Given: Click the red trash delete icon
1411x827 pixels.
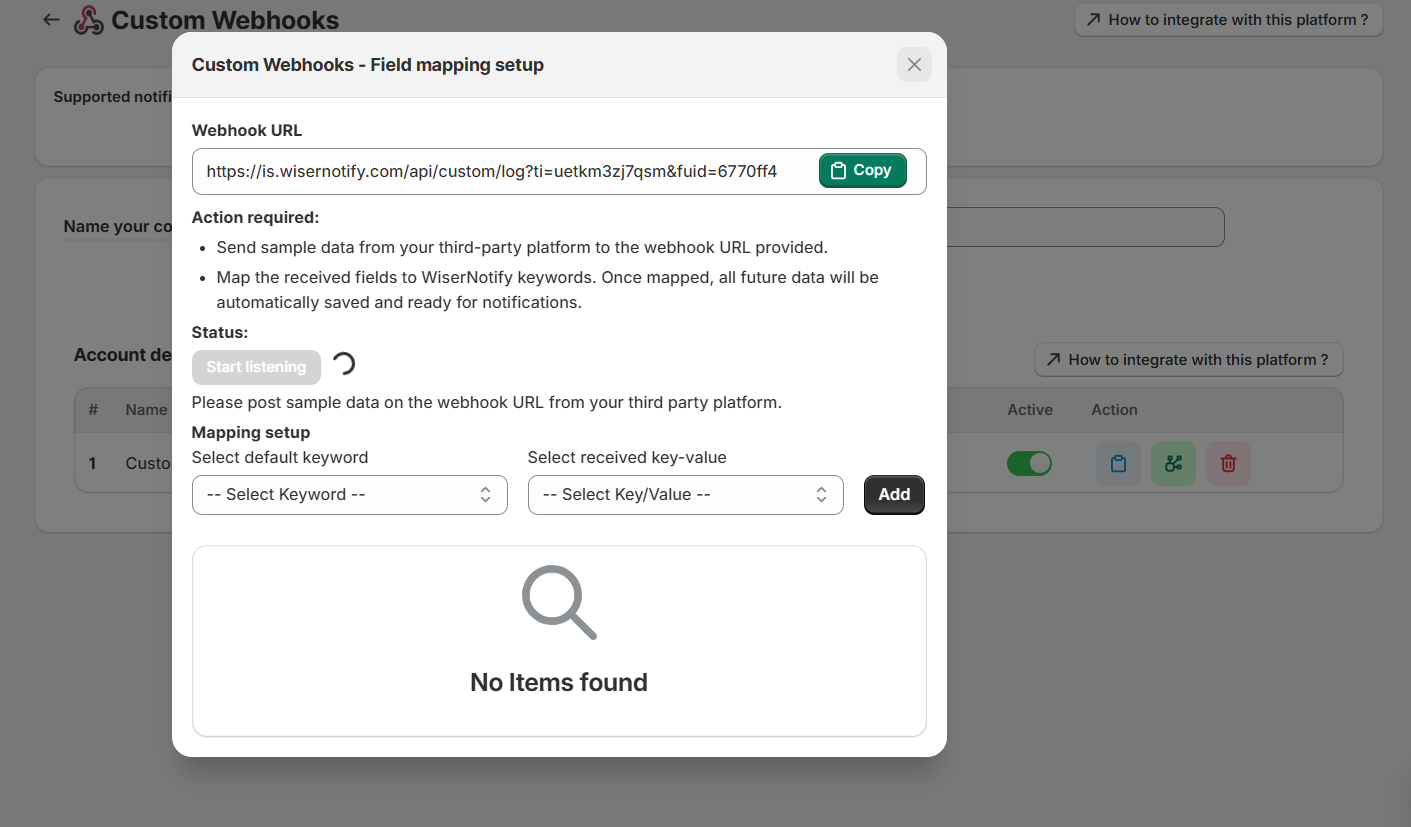Looking at the screenshot, I should [1228, 464].
